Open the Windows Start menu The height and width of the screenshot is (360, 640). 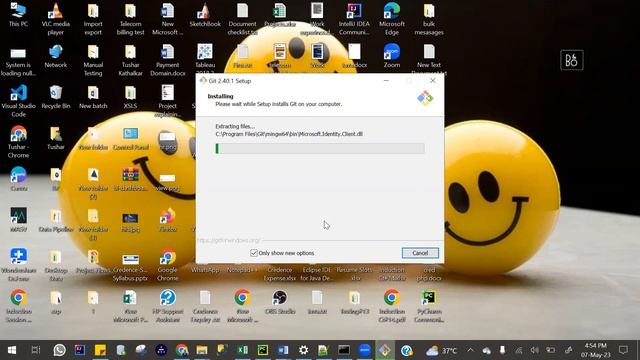coord(12,350)
